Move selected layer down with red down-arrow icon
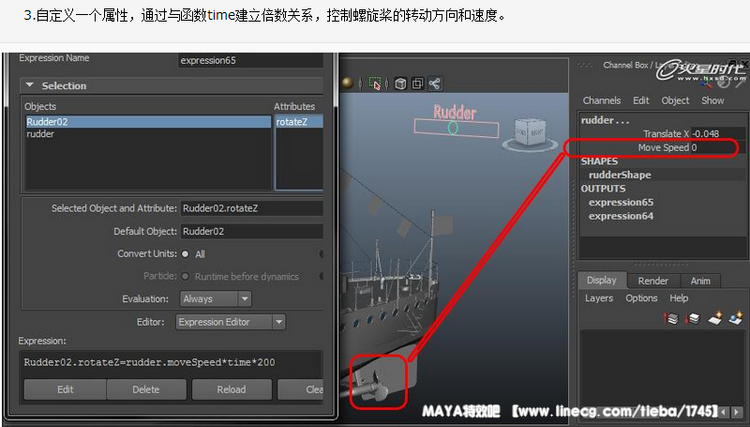Viewport: 750px width, 427px height. tap(693, 318)
